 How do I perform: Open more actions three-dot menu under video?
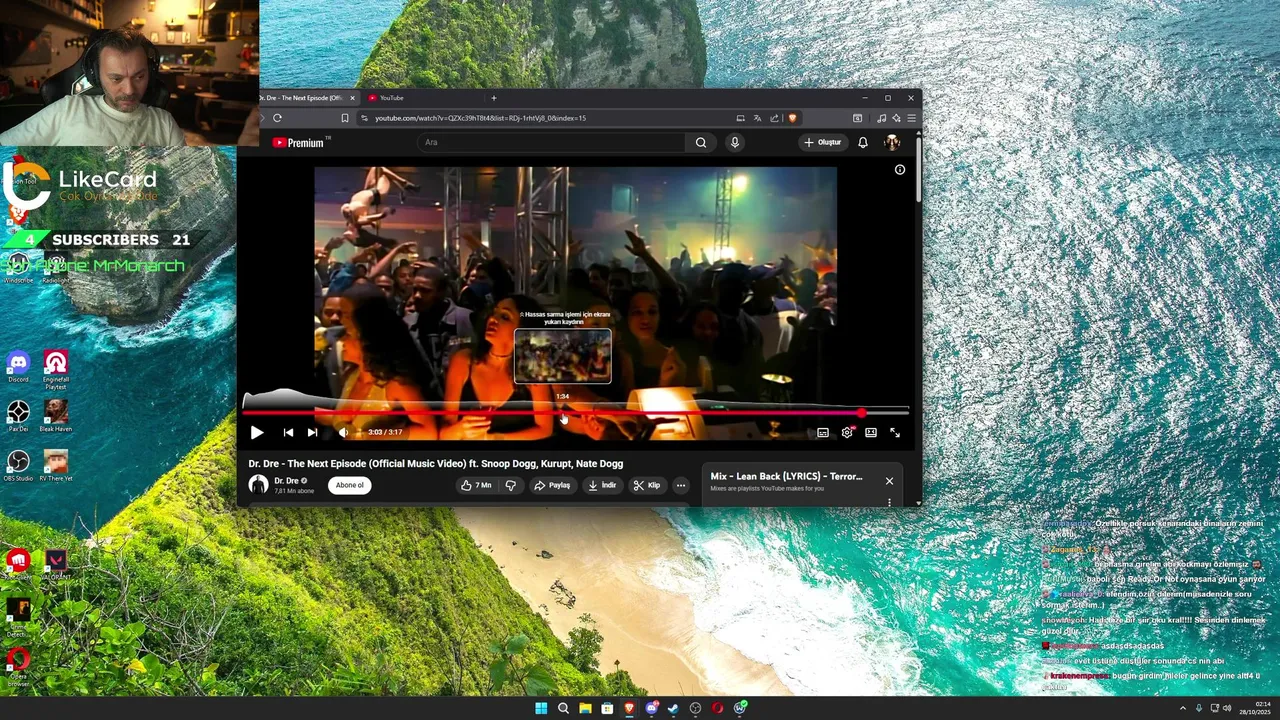tap(681, 485)
